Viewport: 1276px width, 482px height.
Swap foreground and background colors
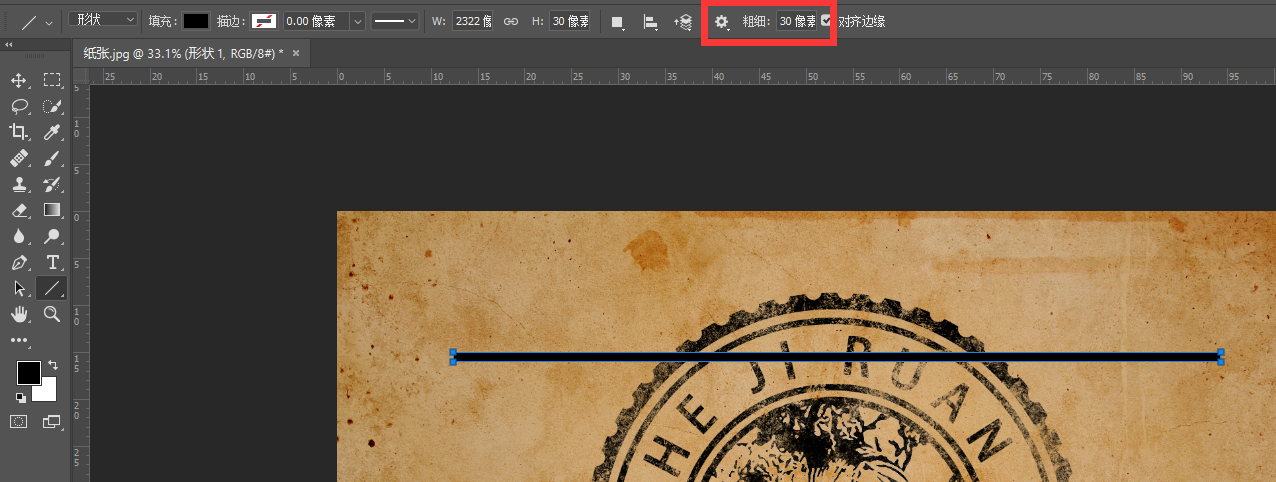[53, 365]
